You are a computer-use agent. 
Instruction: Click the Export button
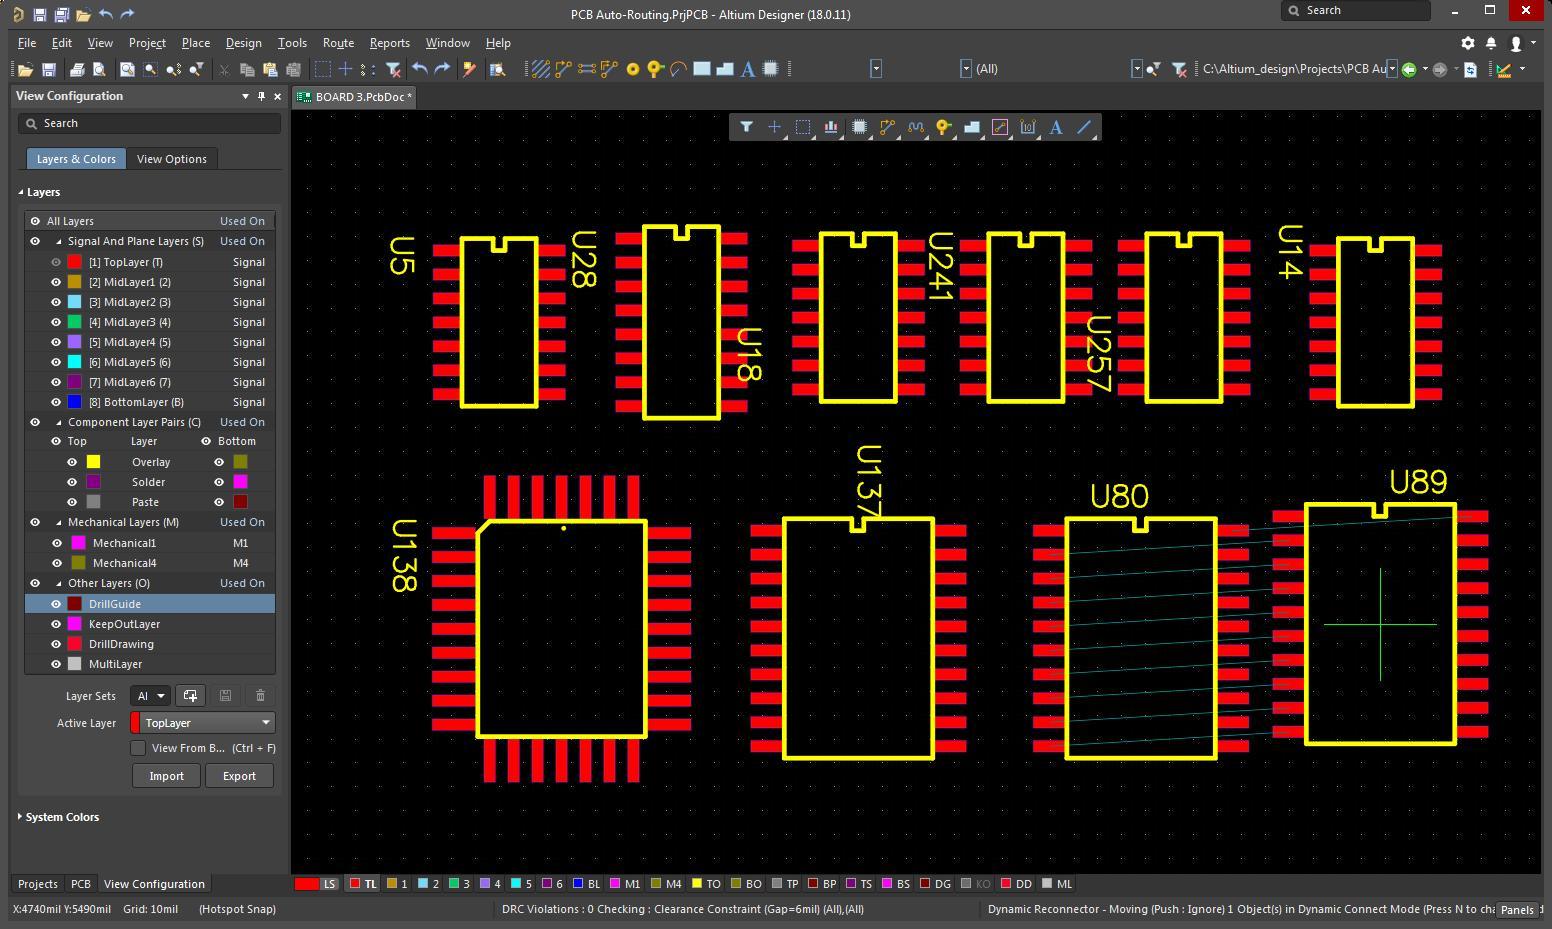[x=239, y=776]
